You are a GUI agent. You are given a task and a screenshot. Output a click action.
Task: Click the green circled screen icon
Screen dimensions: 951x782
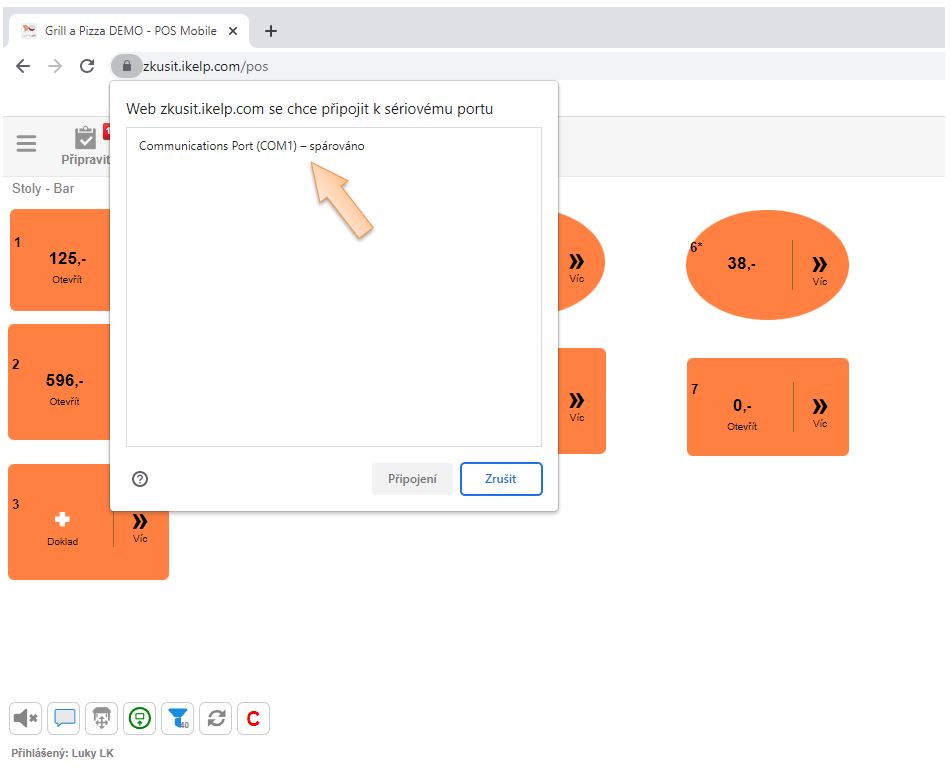tap(140, 718)
